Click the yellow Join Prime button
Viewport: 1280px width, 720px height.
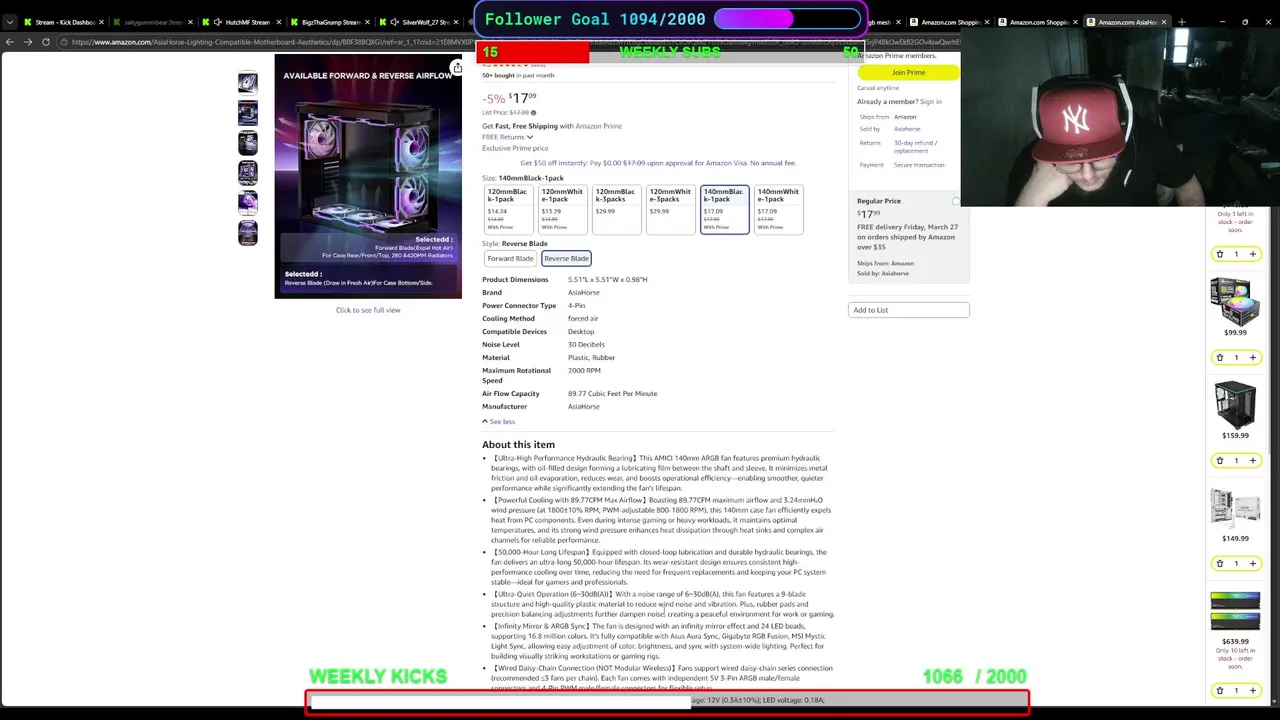point(908,72)
